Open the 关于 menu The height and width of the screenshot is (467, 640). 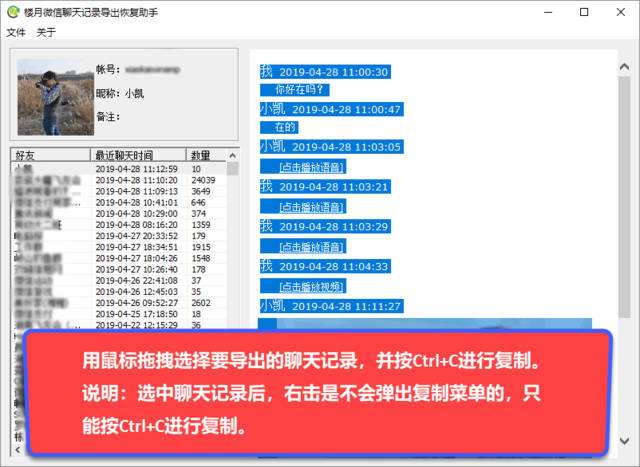click(x=46, y=32)
